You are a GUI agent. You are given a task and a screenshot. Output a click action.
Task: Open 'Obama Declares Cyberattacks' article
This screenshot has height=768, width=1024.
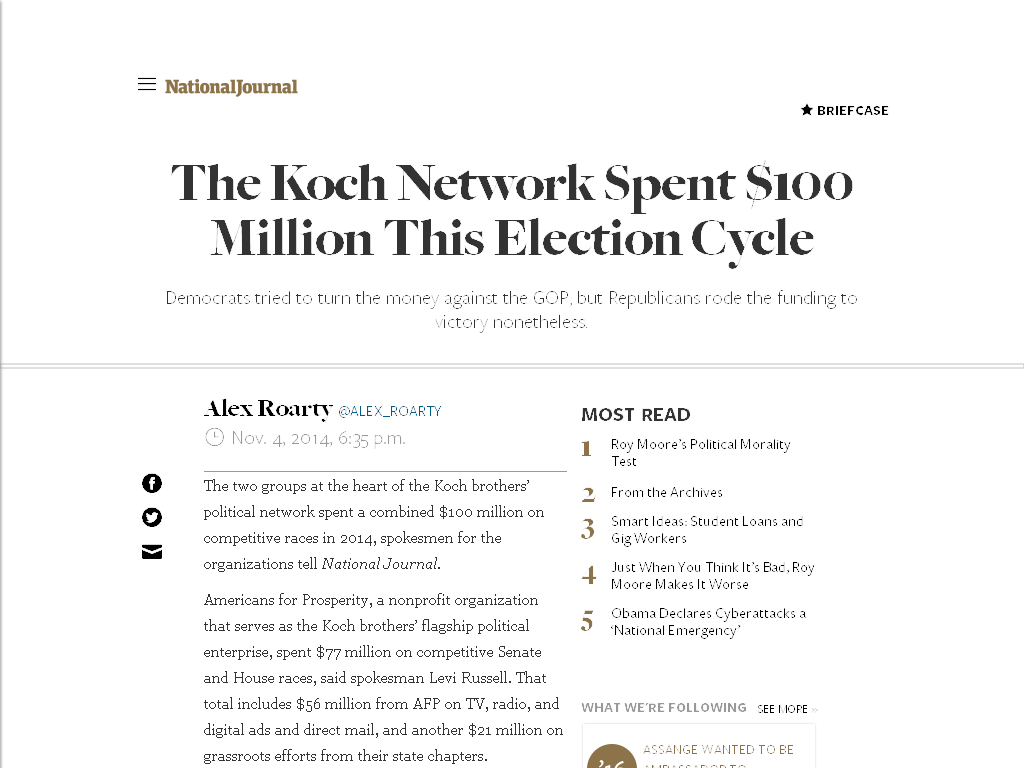click(x=708, y=621)
